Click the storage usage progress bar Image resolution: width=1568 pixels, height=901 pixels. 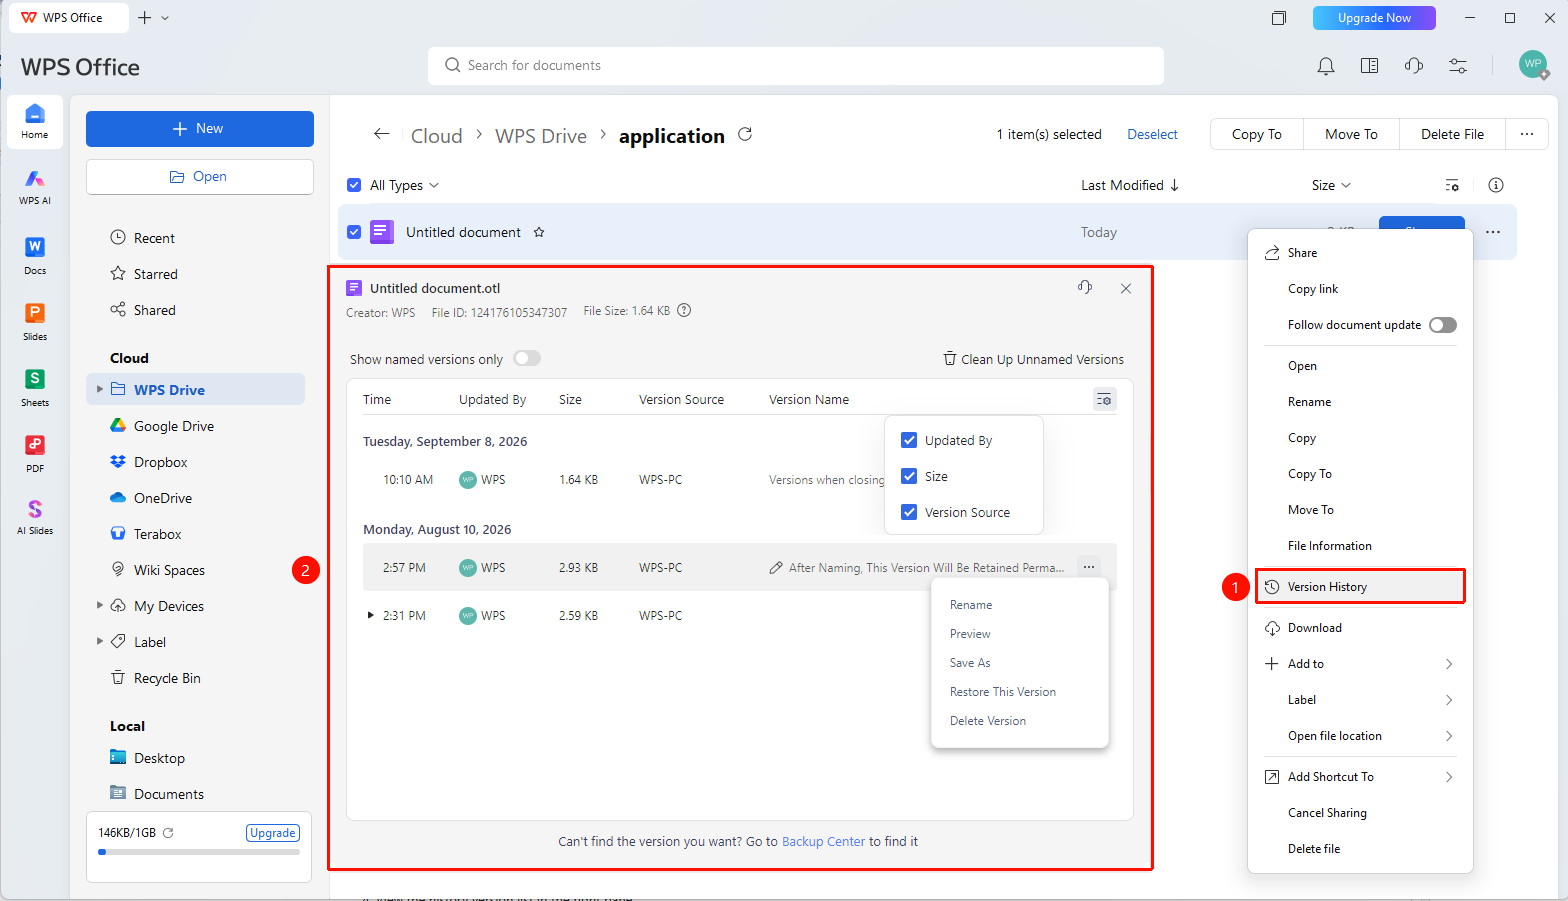click(199, 852)
